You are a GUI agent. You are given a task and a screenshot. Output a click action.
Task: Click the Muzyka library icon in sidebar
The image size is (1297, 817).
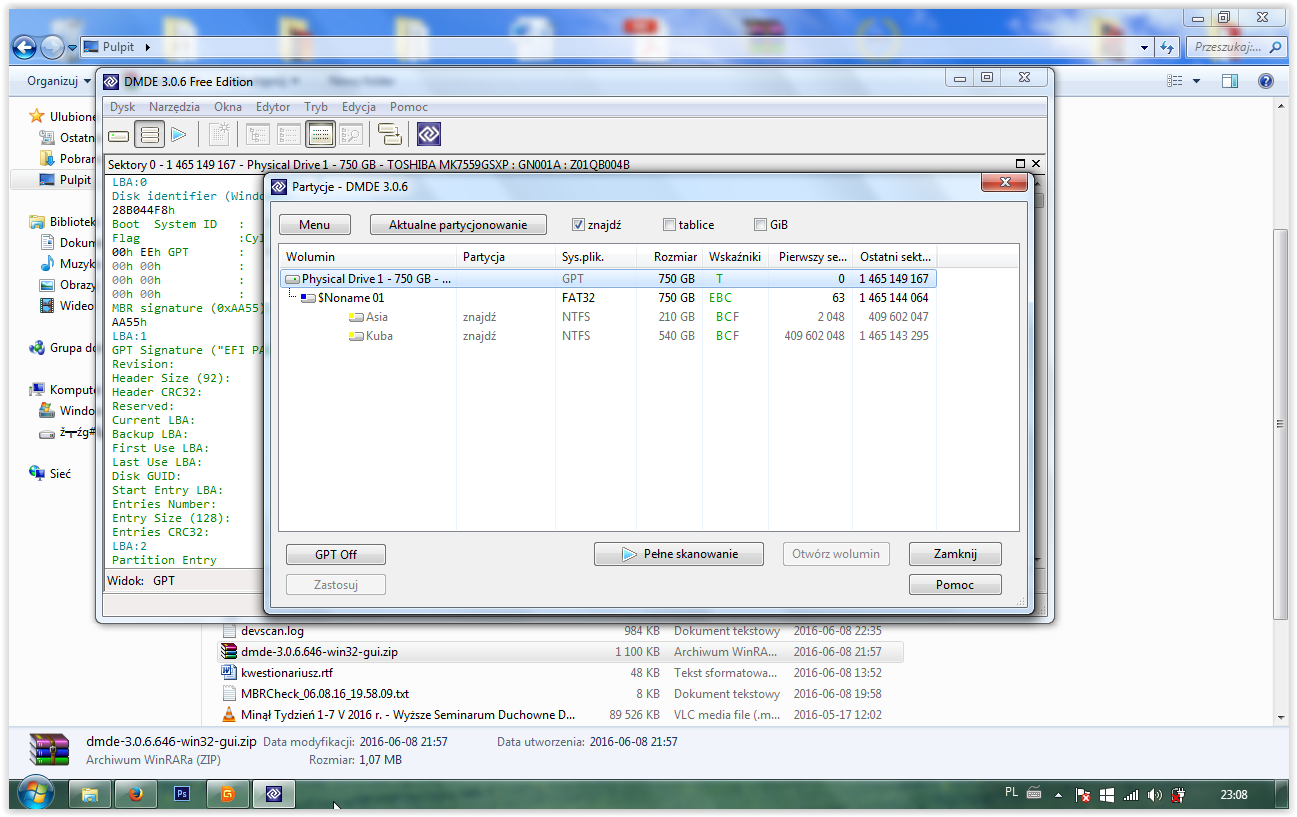click(x=48, y=264)
